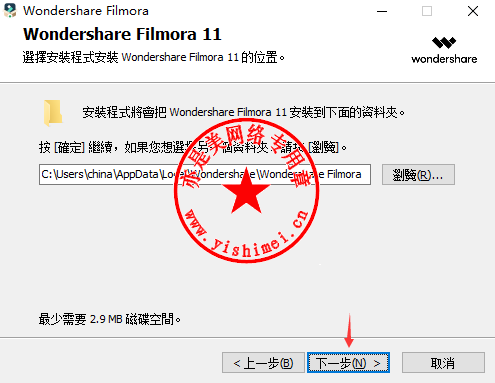The width and height of the screenshot is (495, 383).
Task: Close the installer with the X button
Action: [473, 11]
